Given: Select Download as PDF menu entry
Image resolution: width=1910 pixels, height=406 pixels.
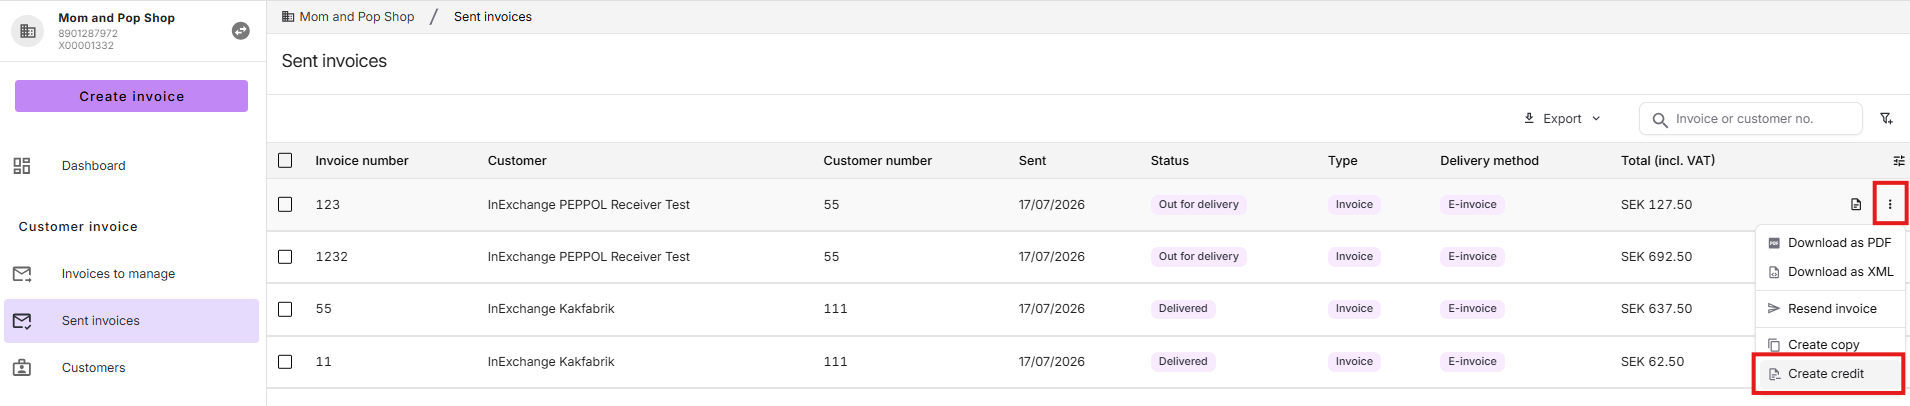Looking at the screenshot, I should (1830, 243).
